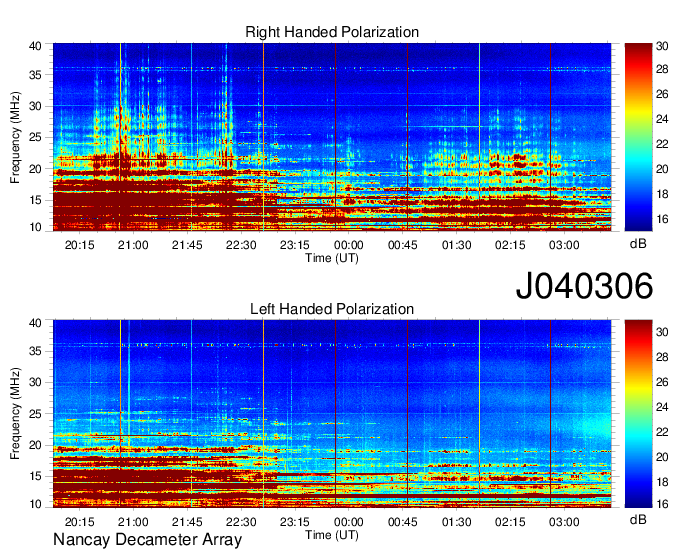The image size is (680, 552).
Task: Click the top plot's "Frequency (MHz)" axis label
Action: click(15, 137)
